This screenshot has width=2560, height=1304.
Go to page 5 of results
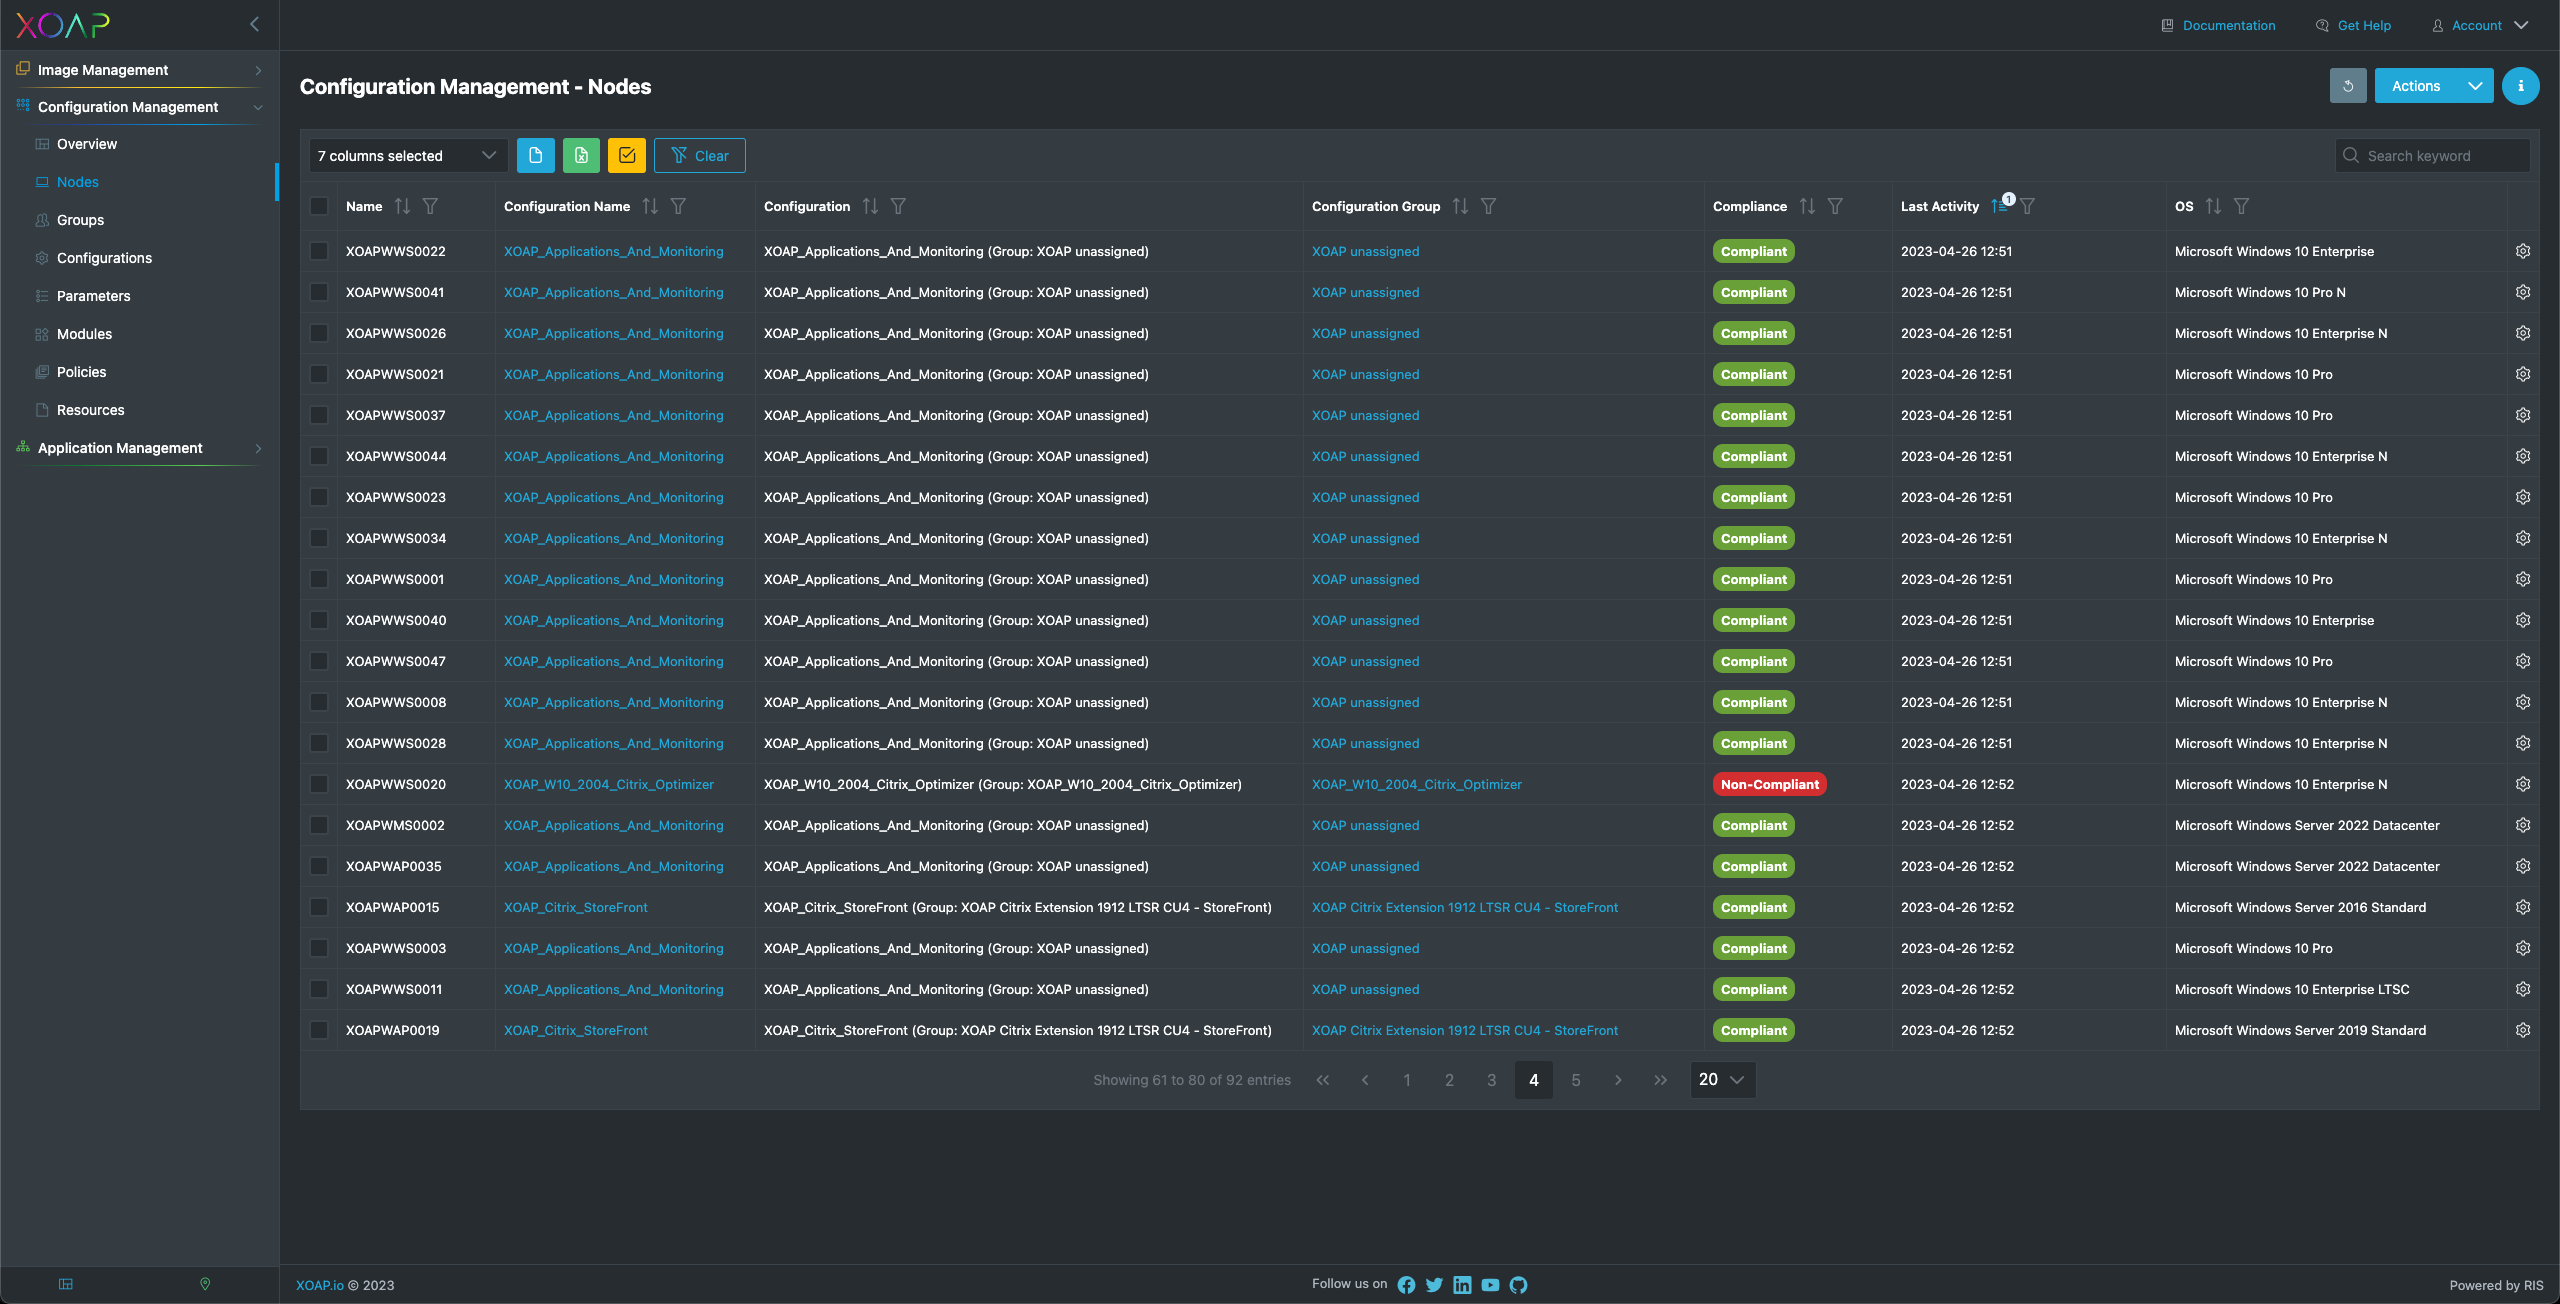pos(1576,1080)
